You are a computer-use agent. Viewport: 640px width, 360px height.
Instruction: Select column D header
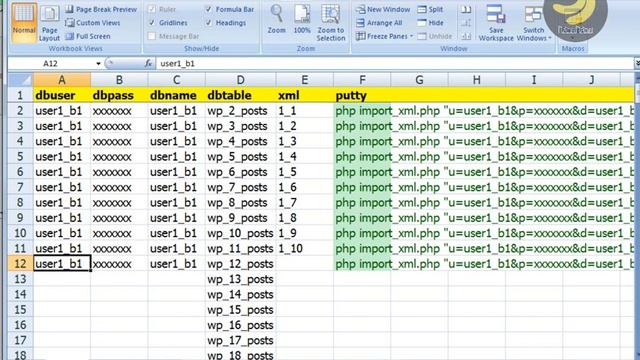click(240, 80)
